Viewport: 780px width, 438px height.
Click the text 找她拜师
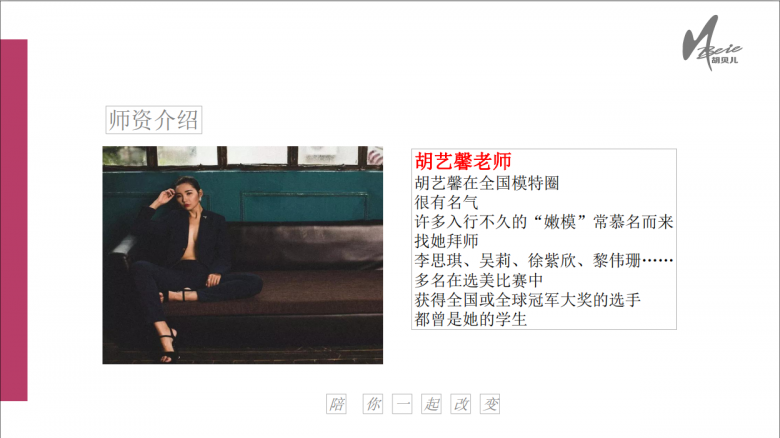[x=447, y=241]
